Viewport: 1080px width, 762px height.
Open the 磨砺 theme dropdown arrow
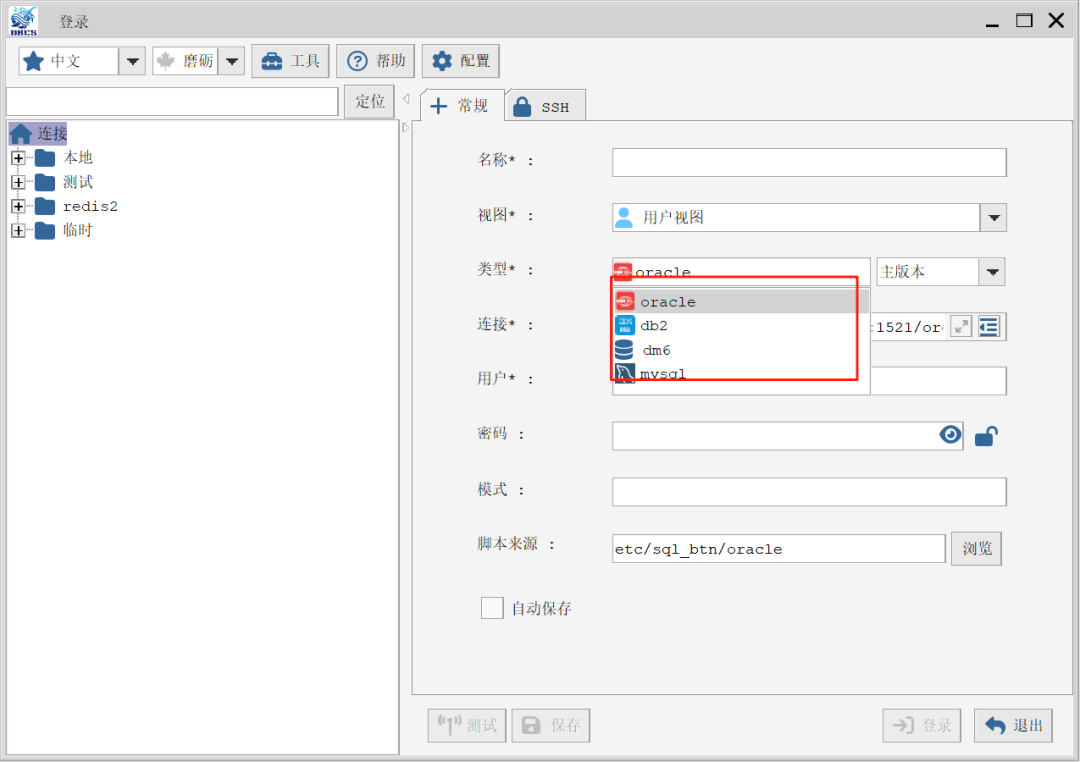[x=232, y=61]
